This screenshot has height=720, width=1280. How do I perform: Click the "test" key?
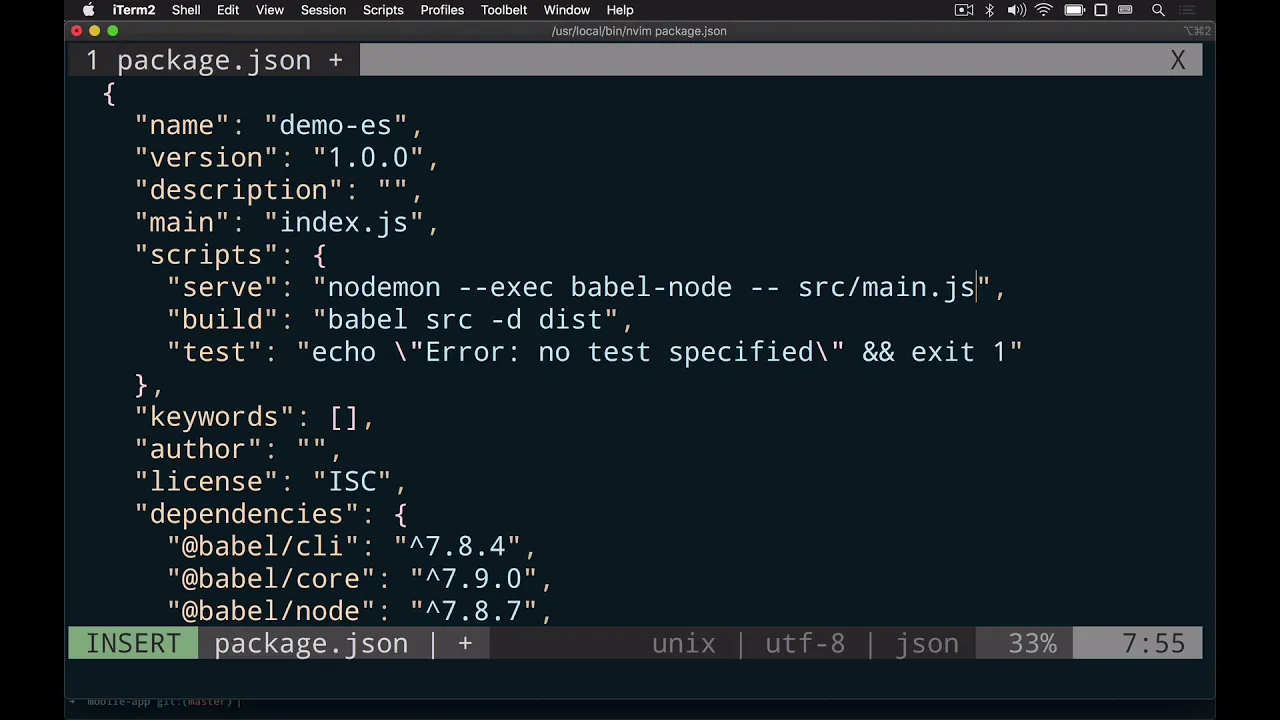(x=214, y=352)
